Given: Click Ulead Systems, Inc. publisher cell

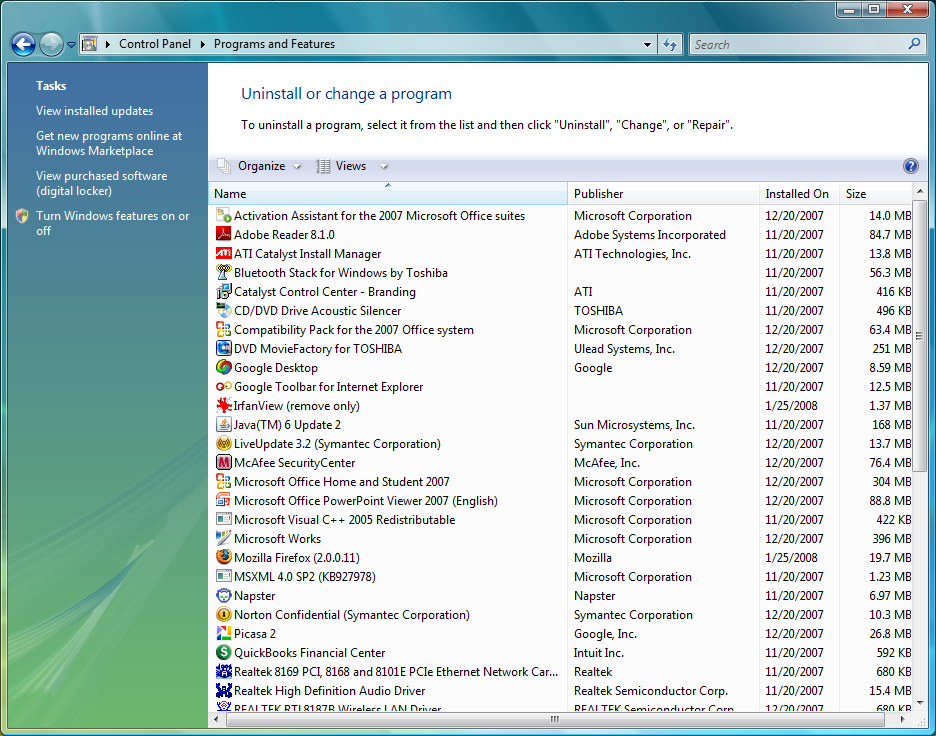Looking at the screenshot, I should 624,349.
